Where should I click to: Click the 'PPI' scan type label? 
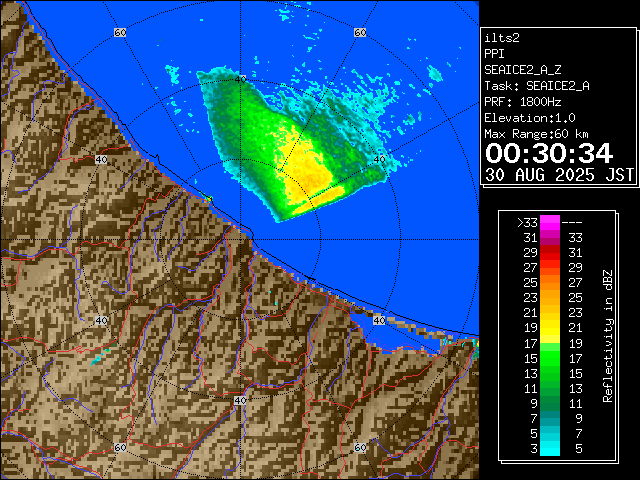click(494, 53)
